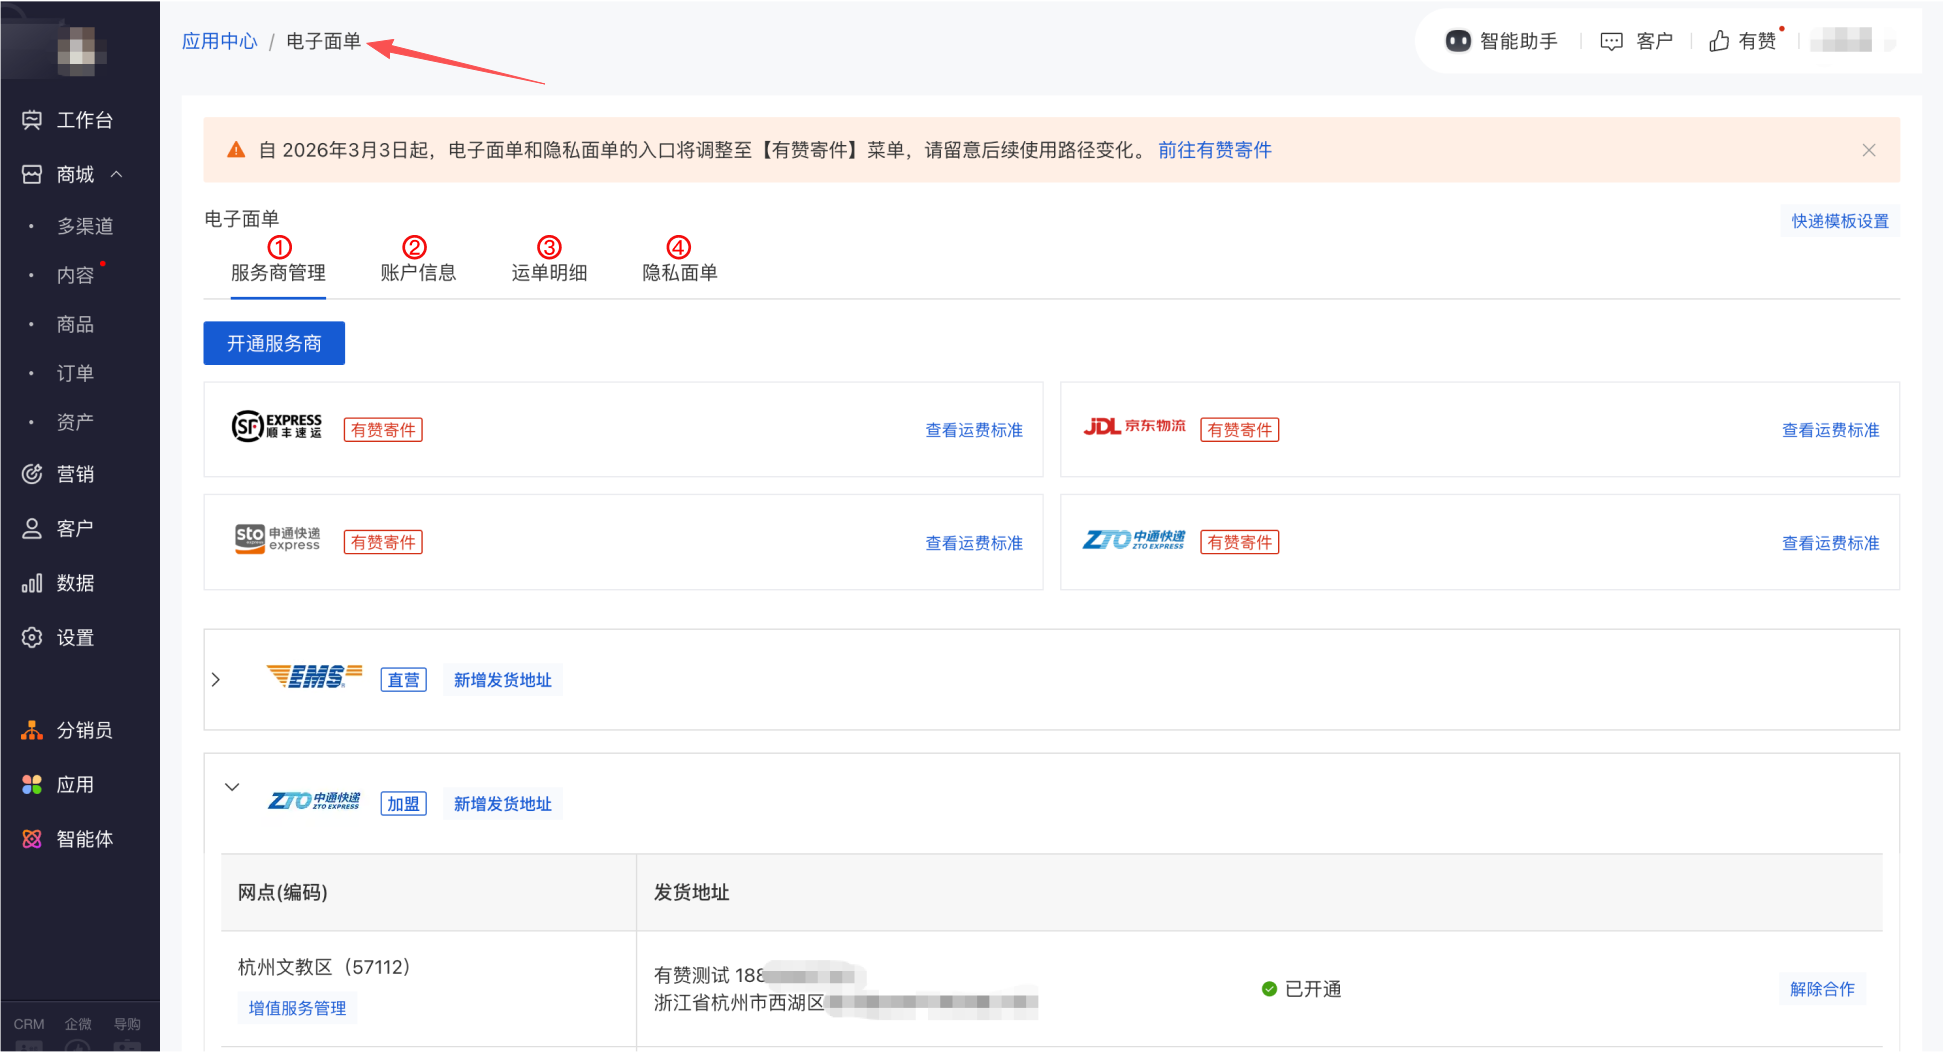1943x1053 pixels.
Task: Open the 智能体 agent icon
Action: (32, 839)
